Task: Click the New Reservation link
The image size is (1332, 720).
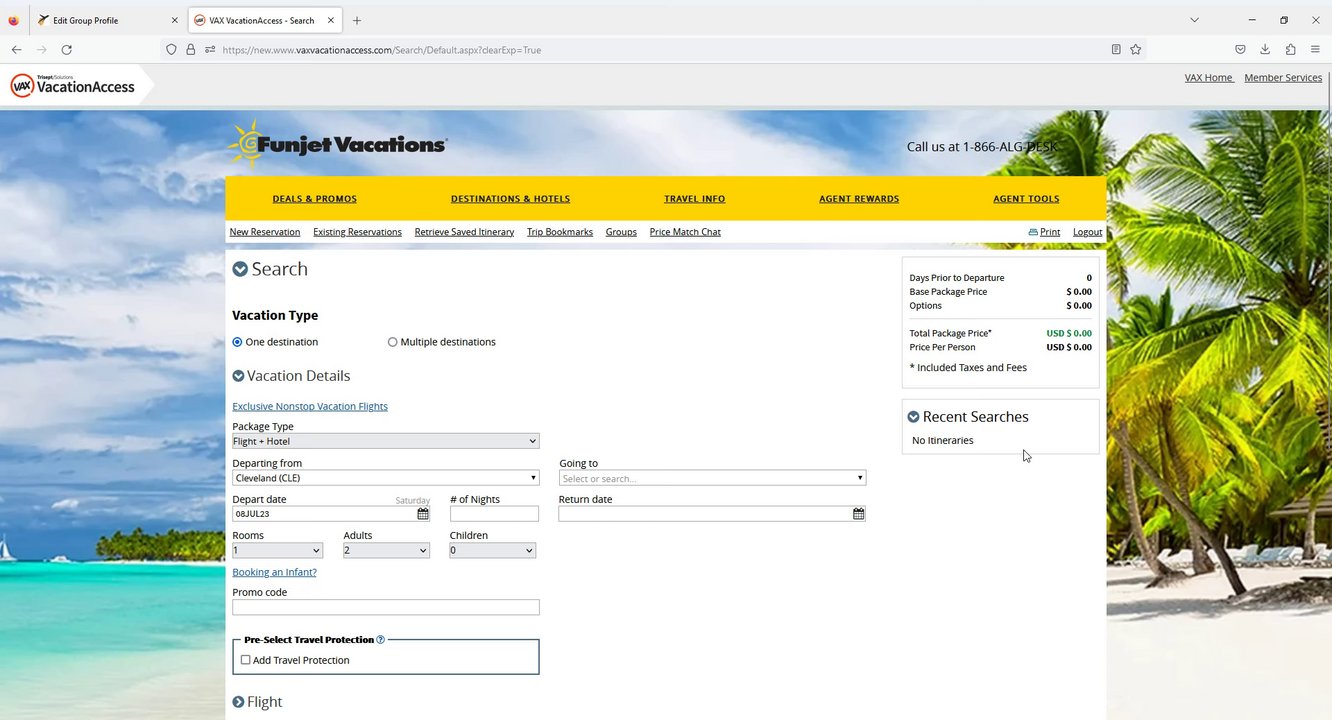Action: [265, 232]
